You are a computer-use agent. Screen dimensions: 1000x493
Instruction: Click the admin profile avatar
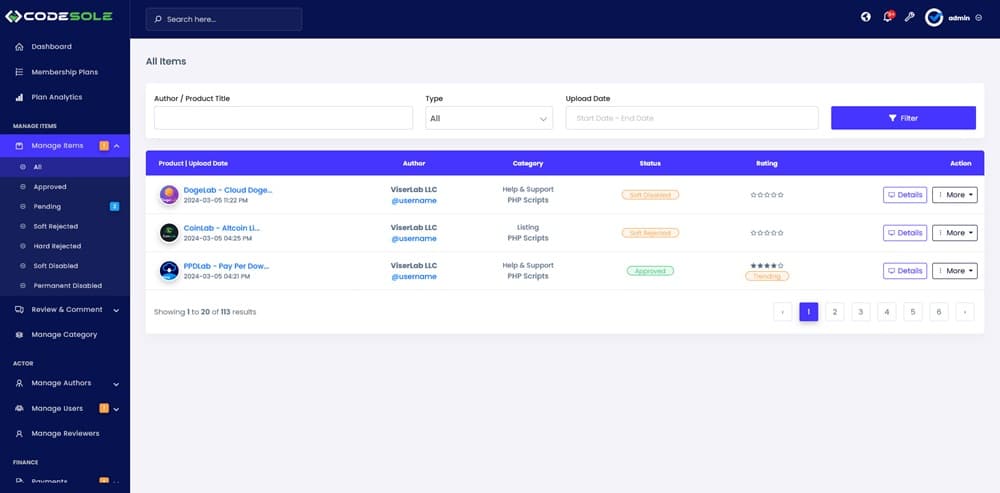(934, 18)
